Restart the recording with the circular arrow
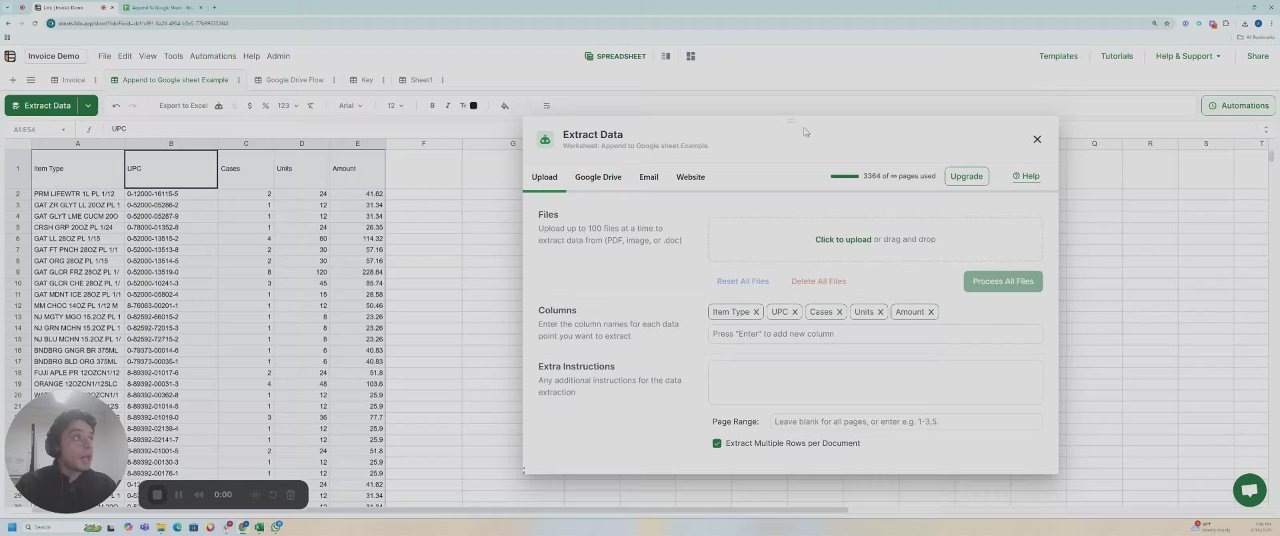 pyautogui.click(x=272, y=494)
